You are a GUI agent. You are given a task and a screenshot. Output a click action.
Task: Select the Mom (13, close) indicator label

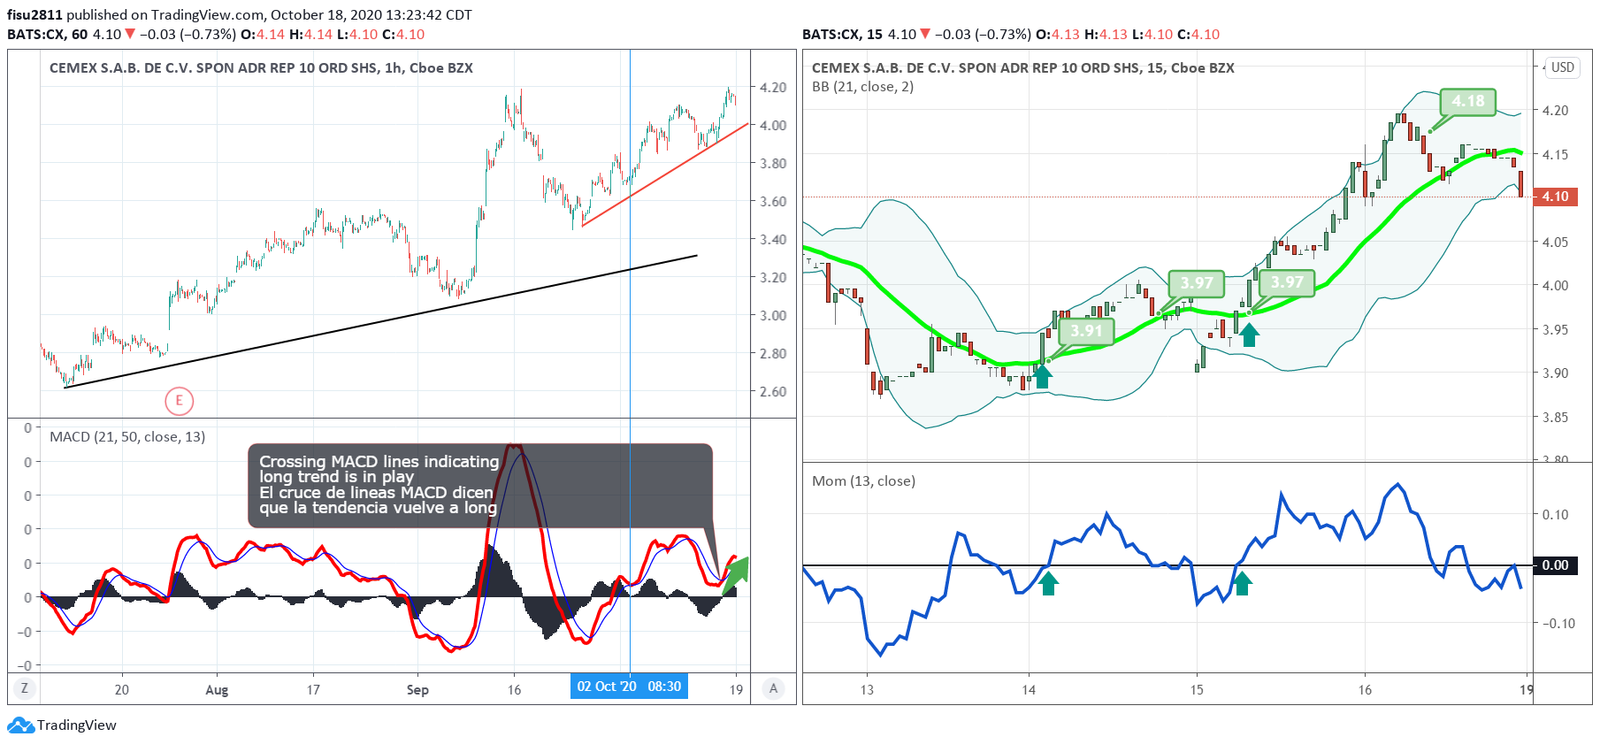point(863,481)
